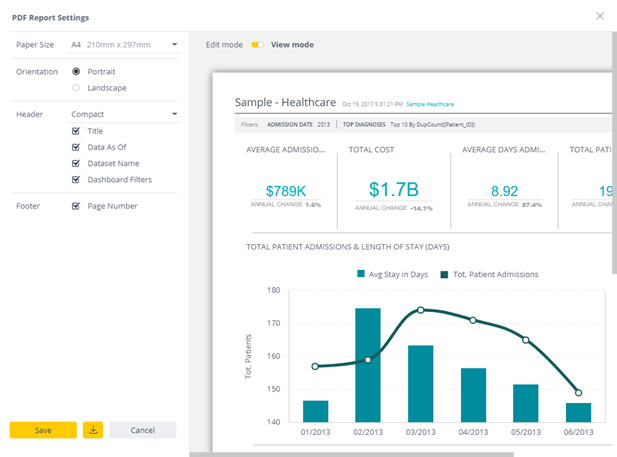
Task: Click the vertical scrollbar of the preview
Action: (614, 154)
